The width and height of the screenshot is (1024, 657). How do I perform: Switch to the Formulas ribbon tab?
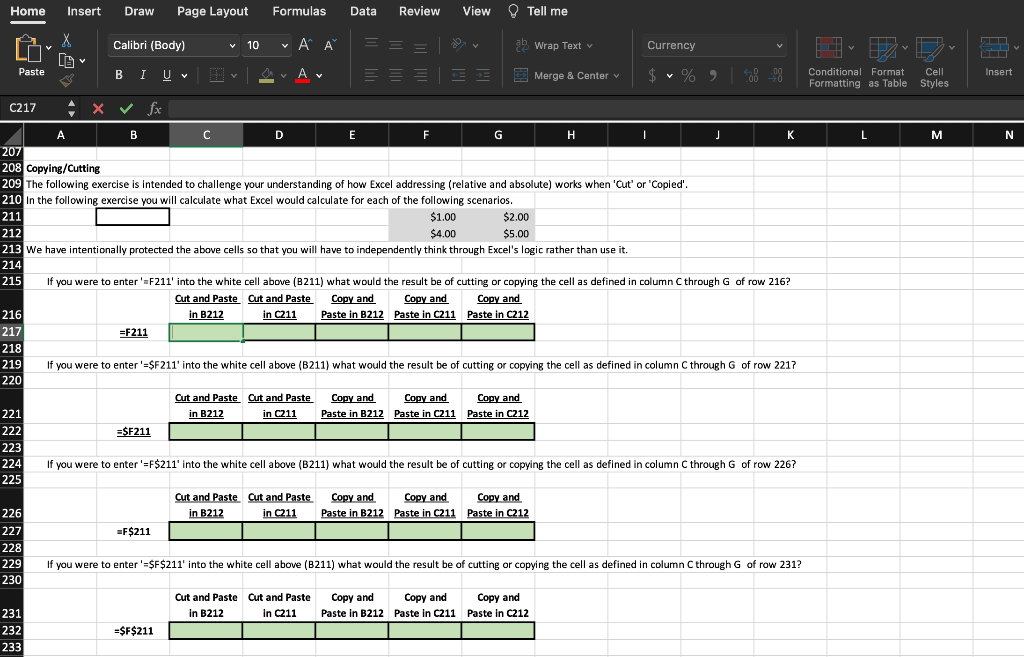tap(299, 12)
